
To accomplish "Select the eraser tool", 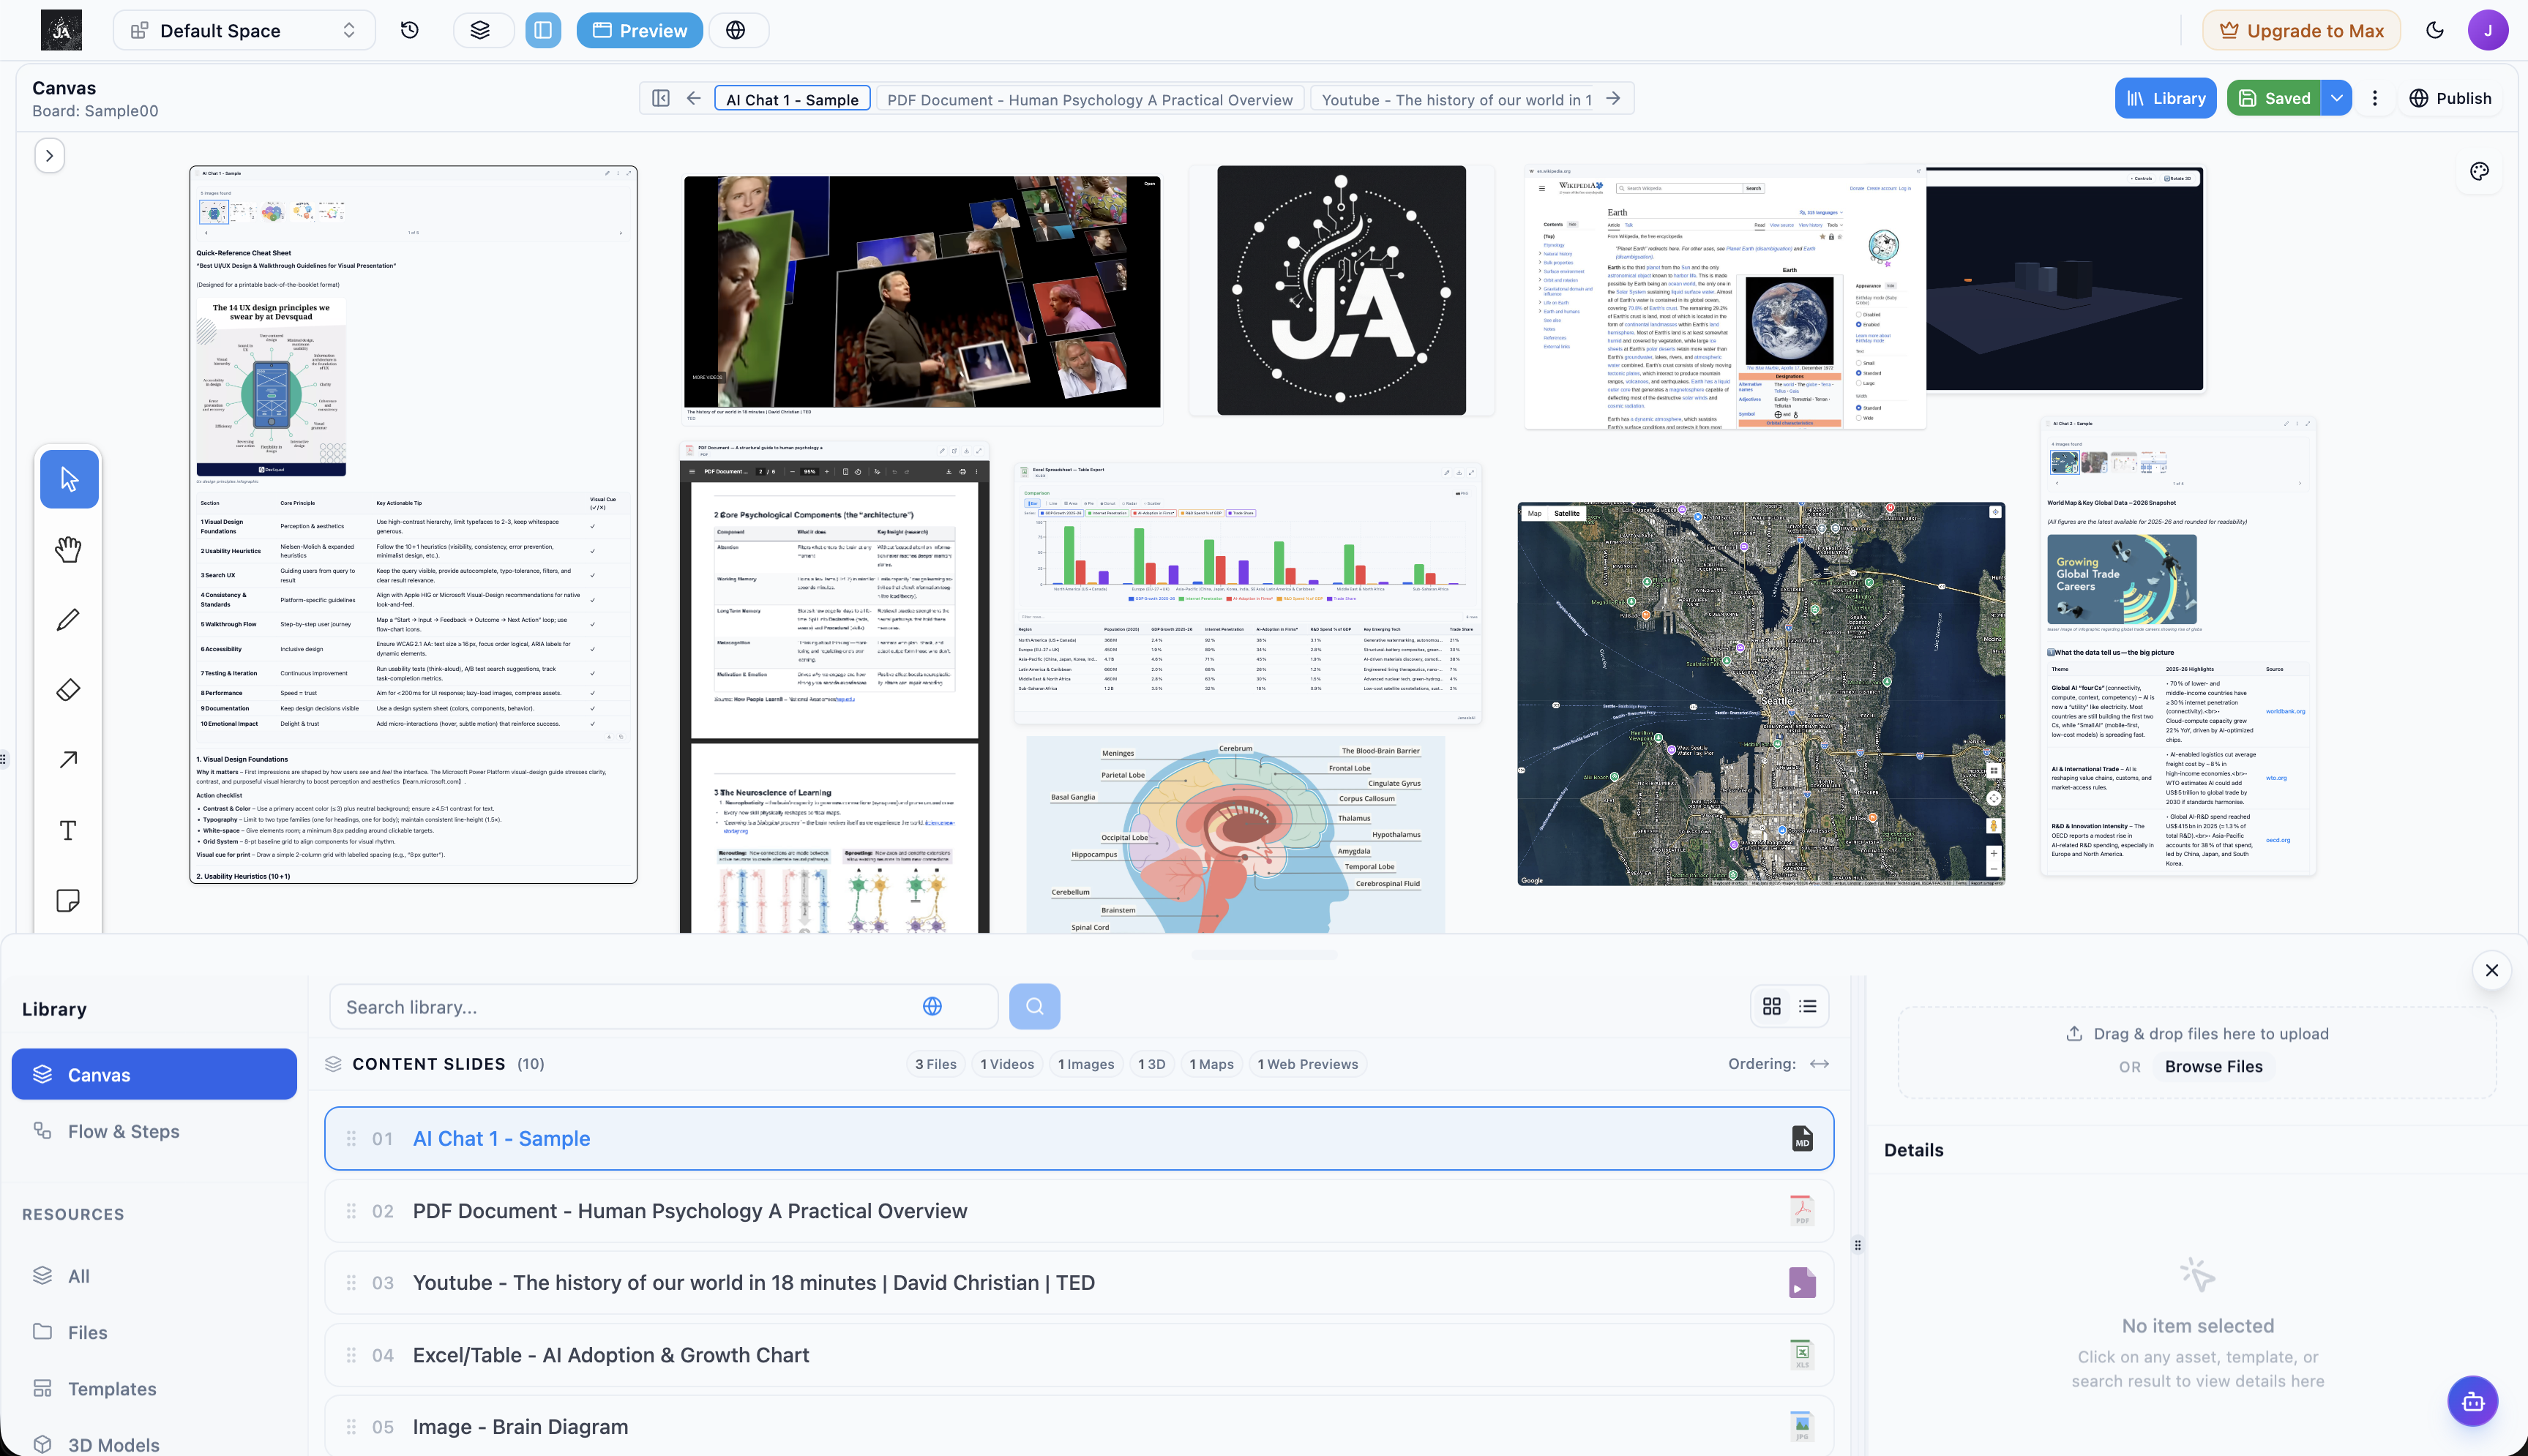I will click(x=68, y=689).
